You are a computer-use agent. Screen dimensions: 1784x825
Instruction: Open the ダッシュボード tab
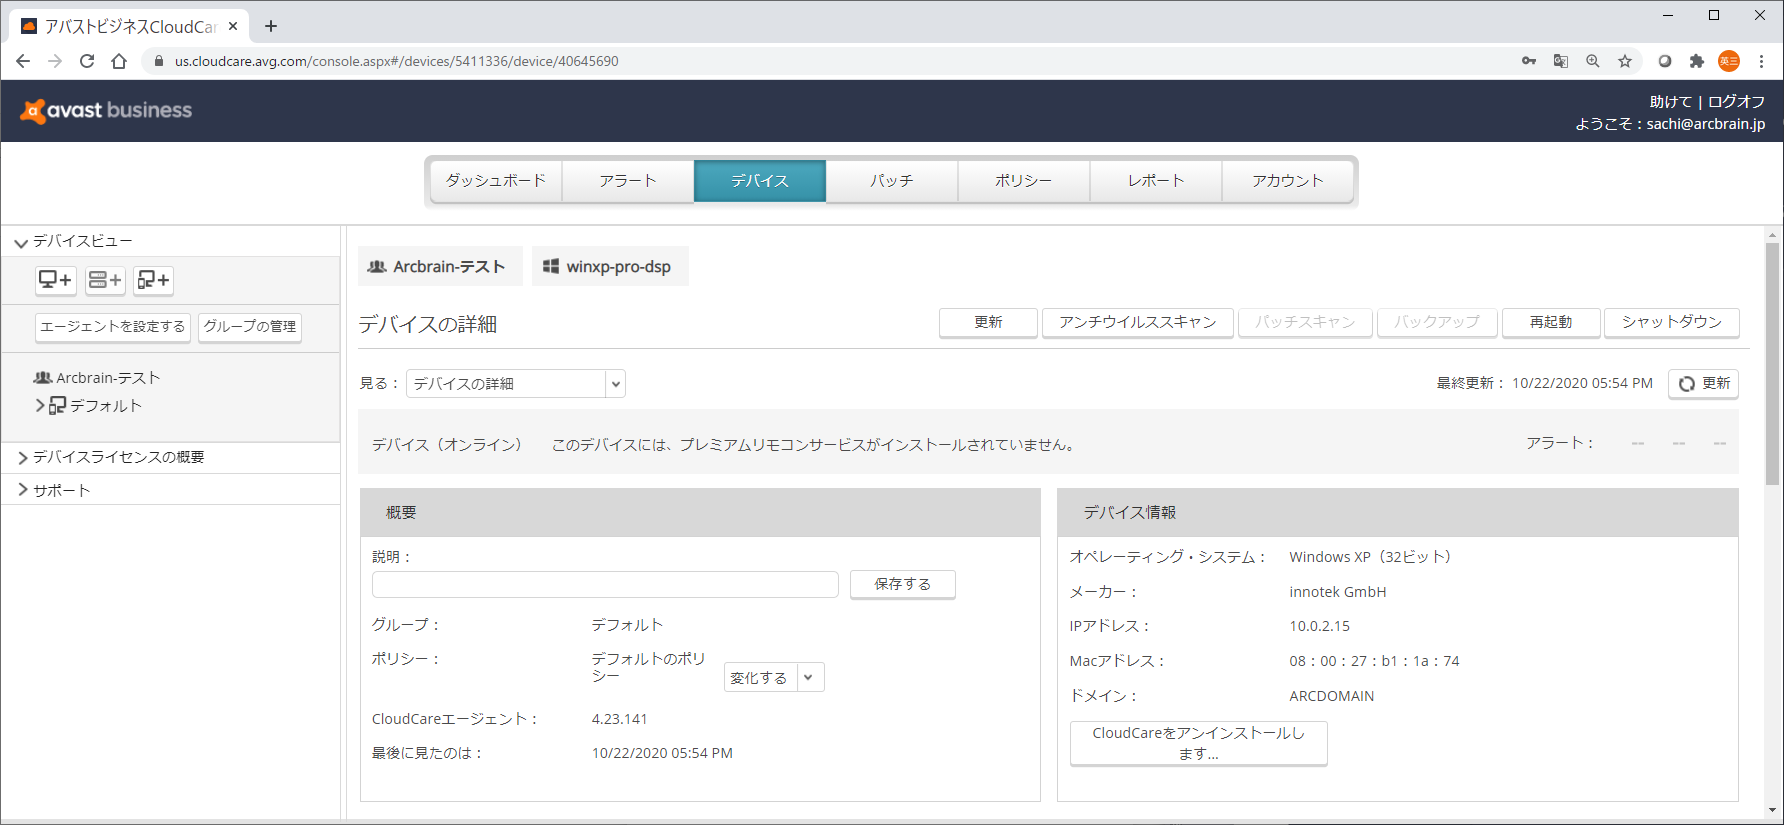pos(496,181)
